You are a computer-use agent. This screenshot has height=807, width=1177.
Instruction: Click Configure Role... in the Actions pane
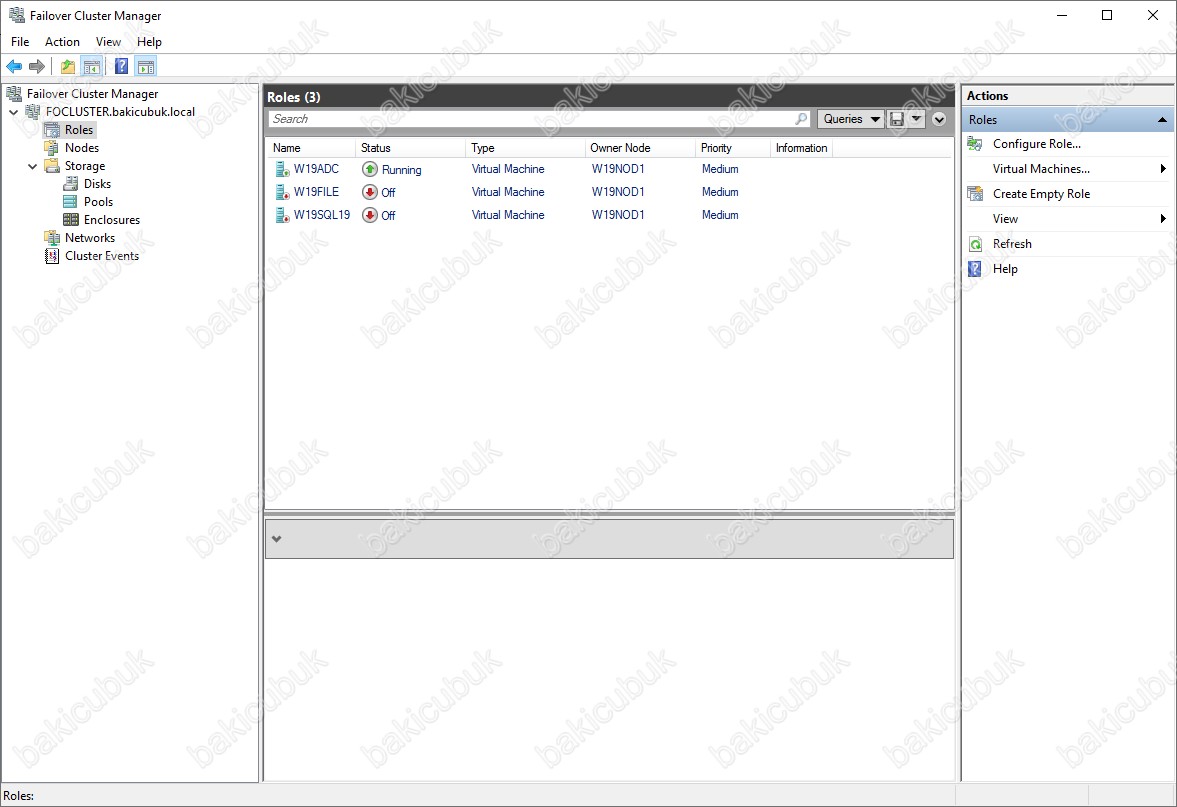pyautogui.click(x=1037, y=144)
